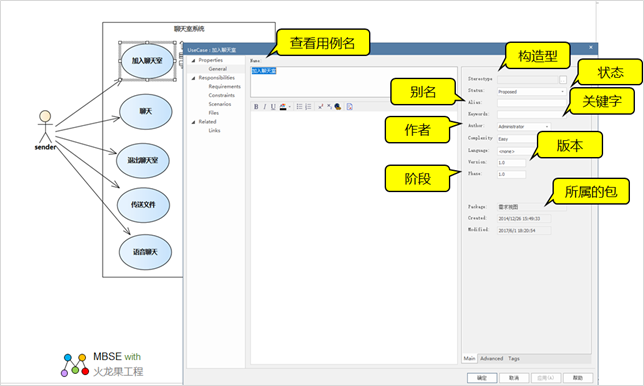Select the Related tree item
Screen dimensions: 644x386
(207, 122)
